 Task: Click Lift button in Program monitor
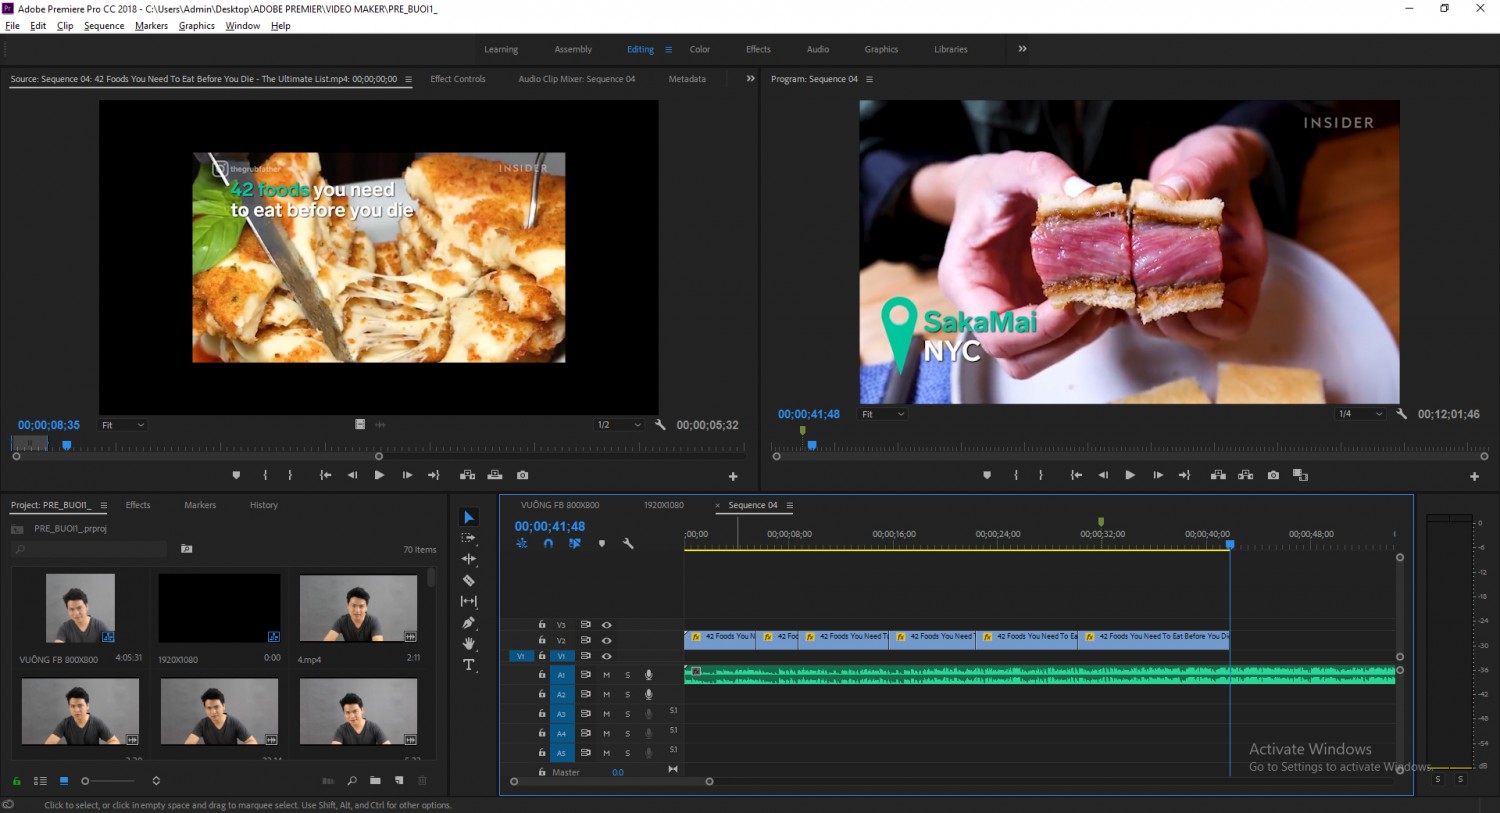[x=1218, y=475]
